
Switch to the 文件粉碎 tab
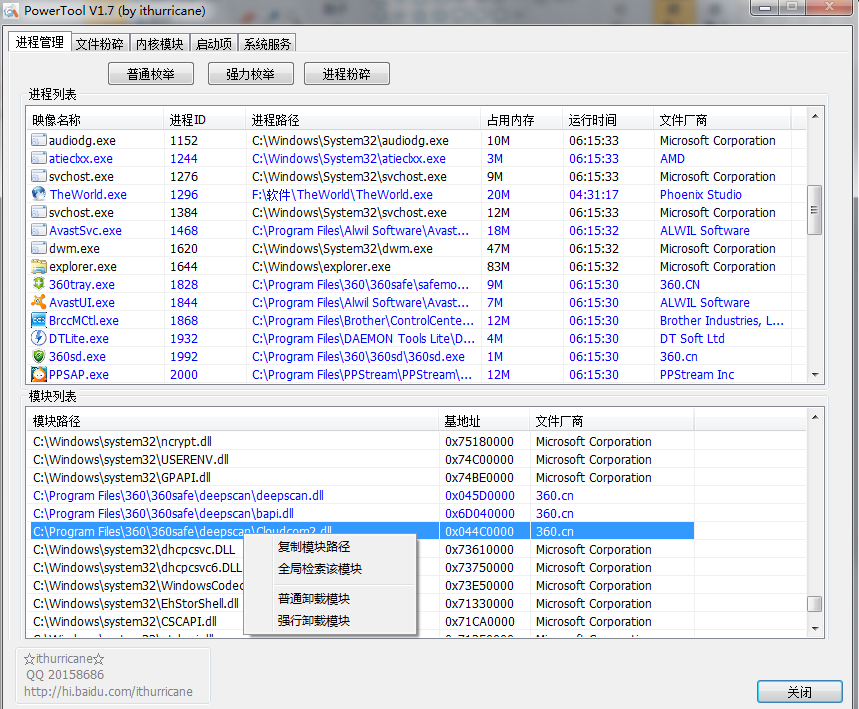[x=100, y=44]
